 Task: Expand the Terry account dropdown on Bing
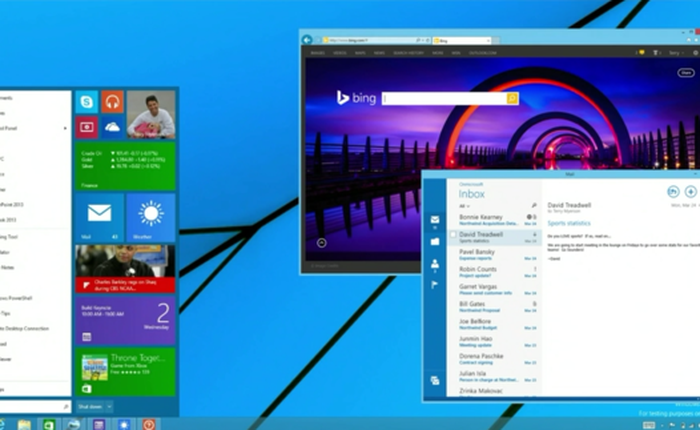(x=676, y=53)
